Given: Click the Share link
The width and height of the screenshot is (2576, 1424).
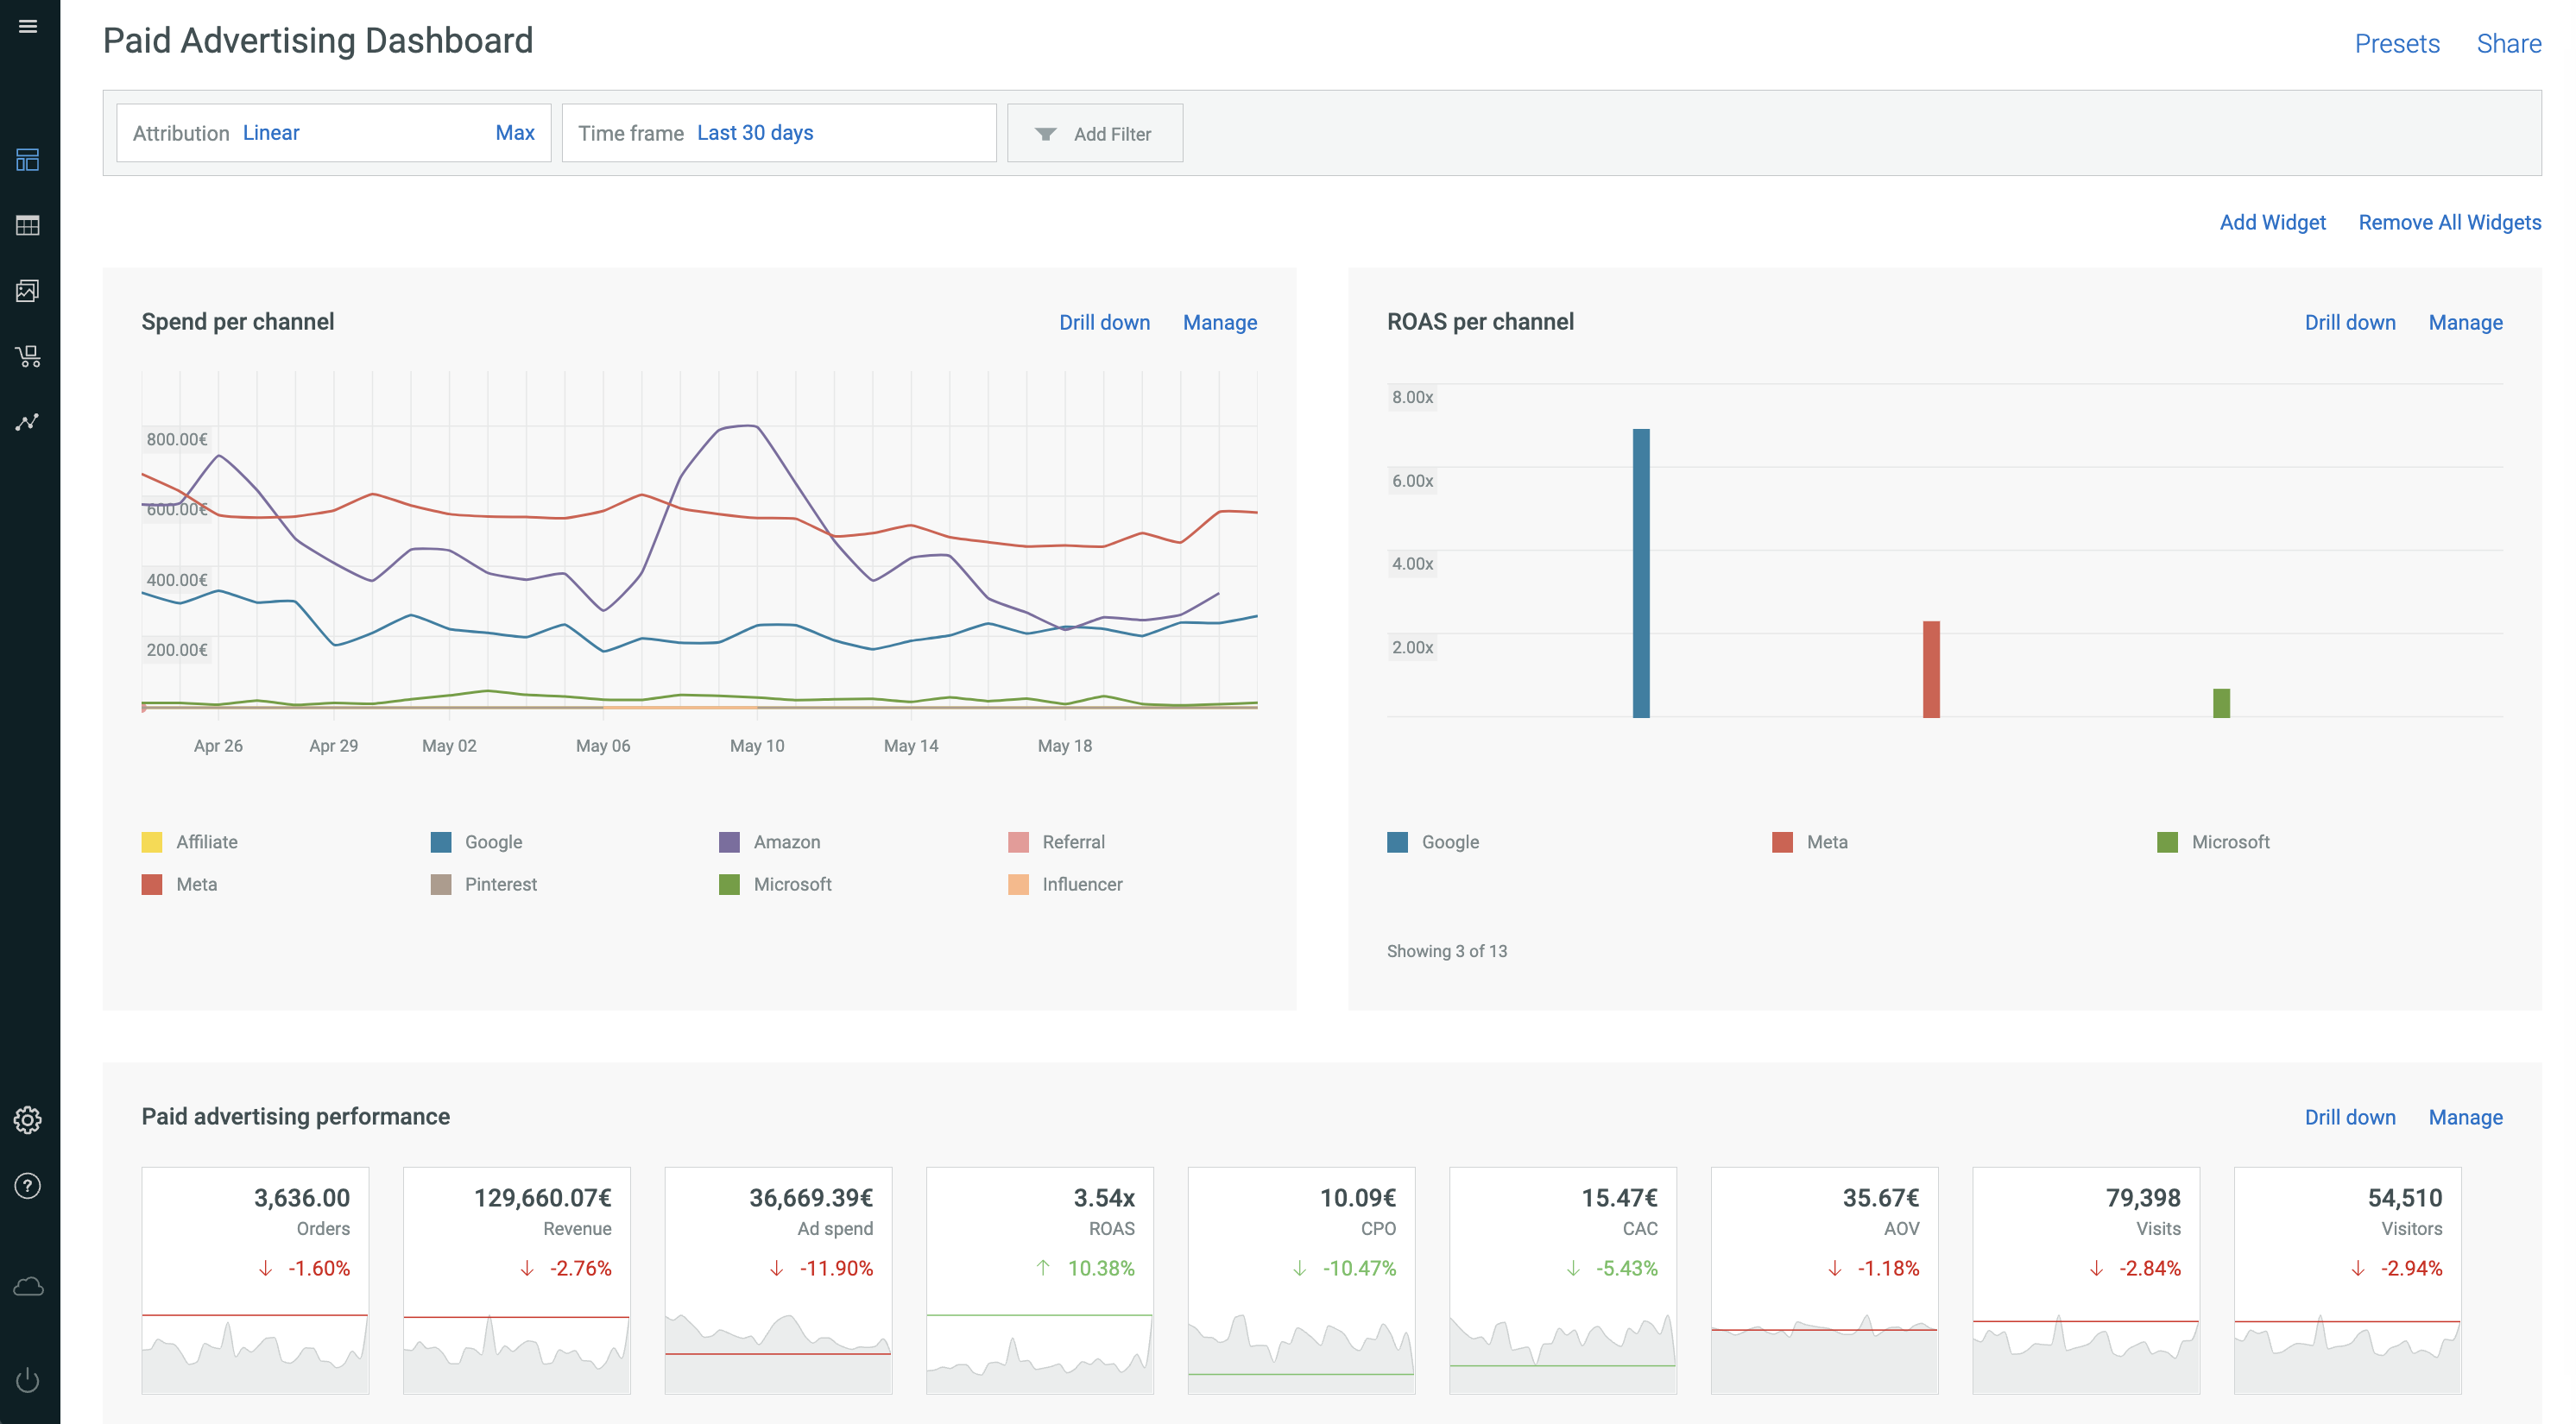Looking at the screenshot, I should tap(2509, 44).
